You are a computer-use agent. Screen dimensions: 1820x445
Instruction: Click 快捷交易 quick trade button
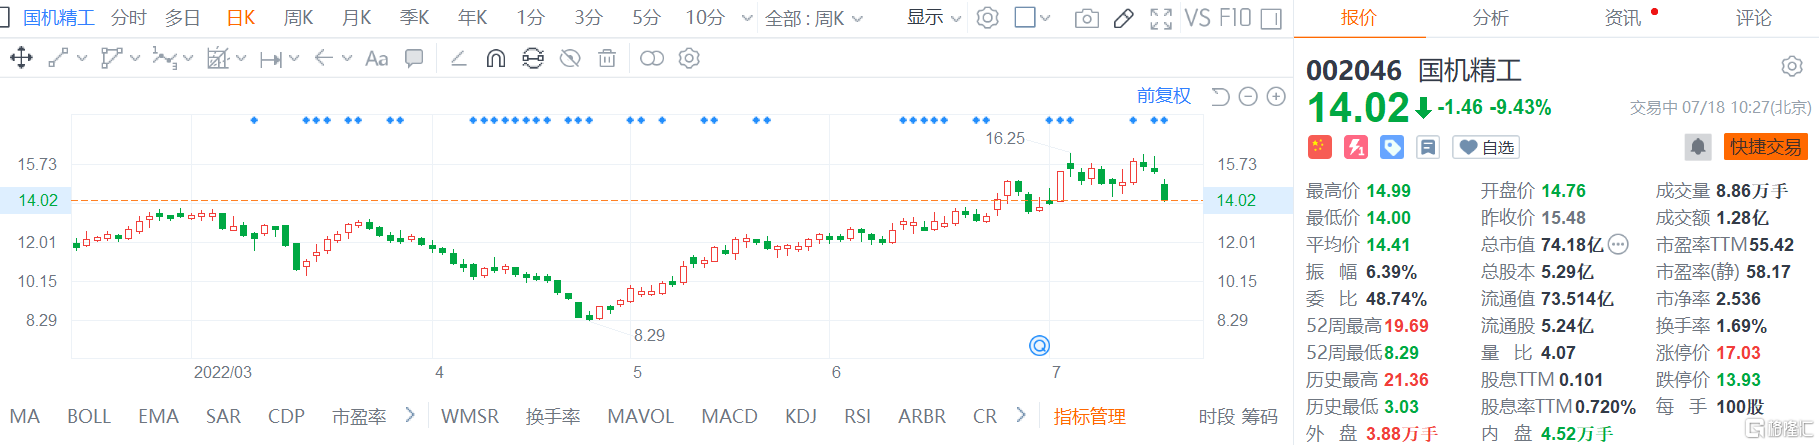coord(1766,147)
